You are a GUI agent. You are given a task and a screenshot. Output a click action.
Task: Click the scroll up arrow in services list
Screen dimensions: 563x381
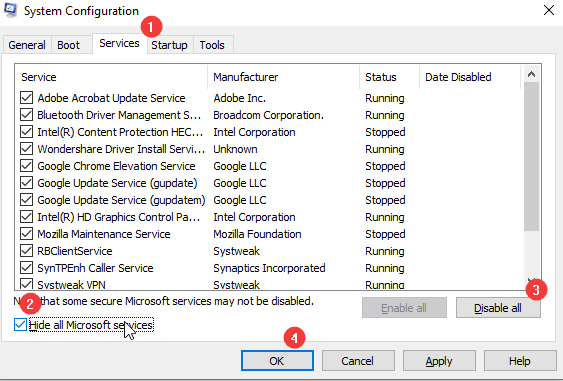(x=531, y=74)
